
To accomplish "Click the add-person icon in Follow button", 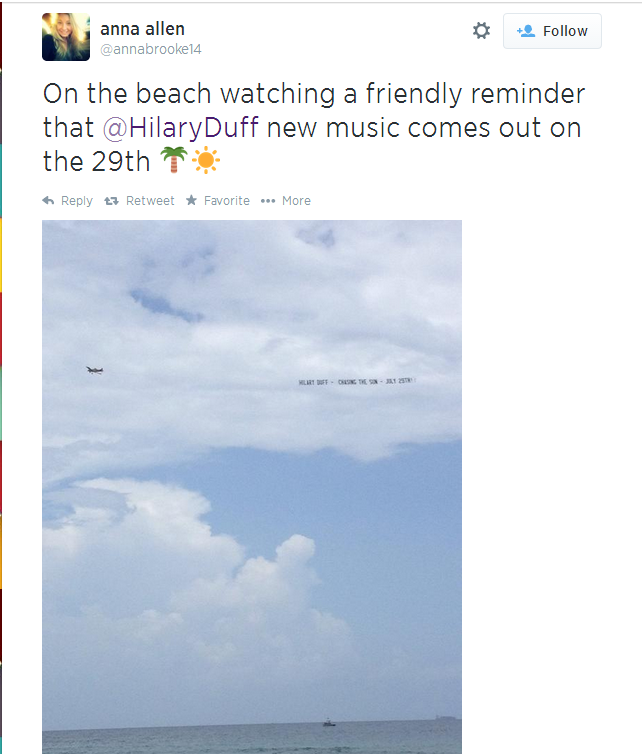I will [x=526, y=31].
